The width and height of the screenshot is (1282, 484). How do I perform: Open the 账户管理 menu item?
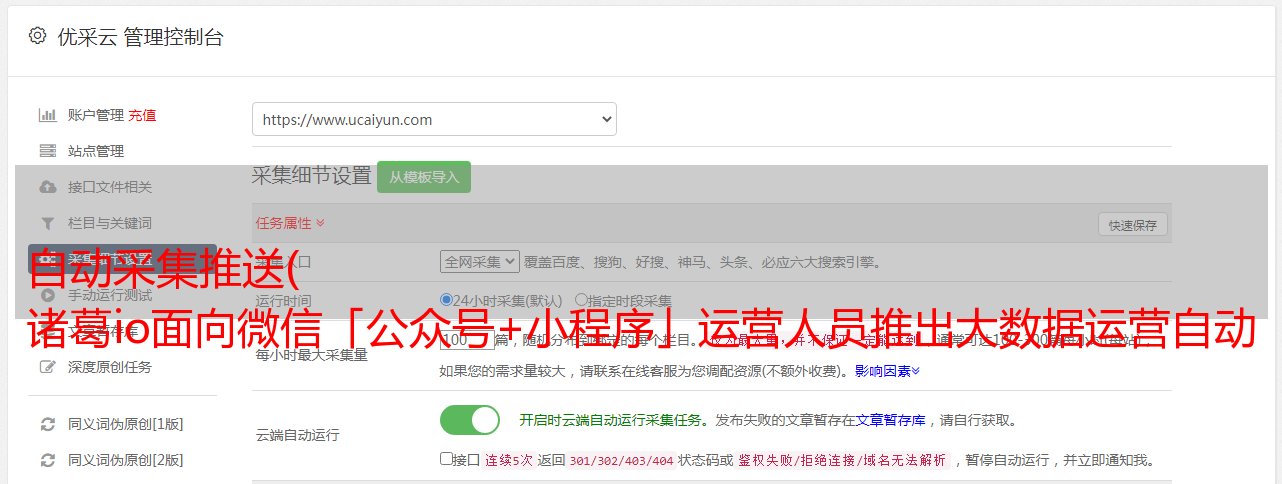96,115
